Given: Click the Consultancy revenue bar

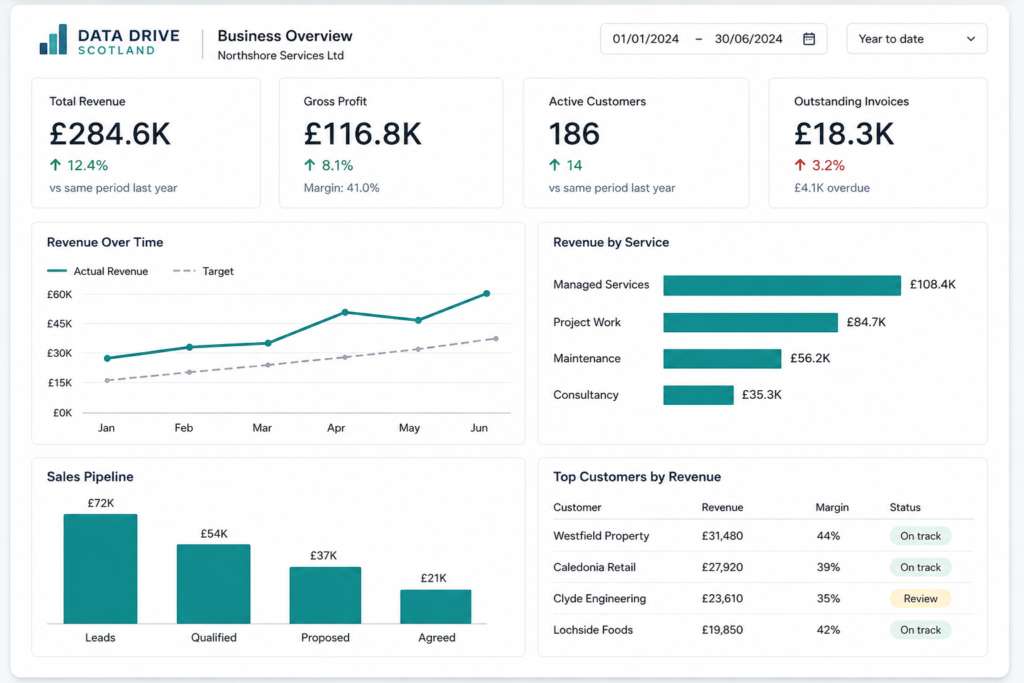Looking at the screenshot, I should 698,395.
